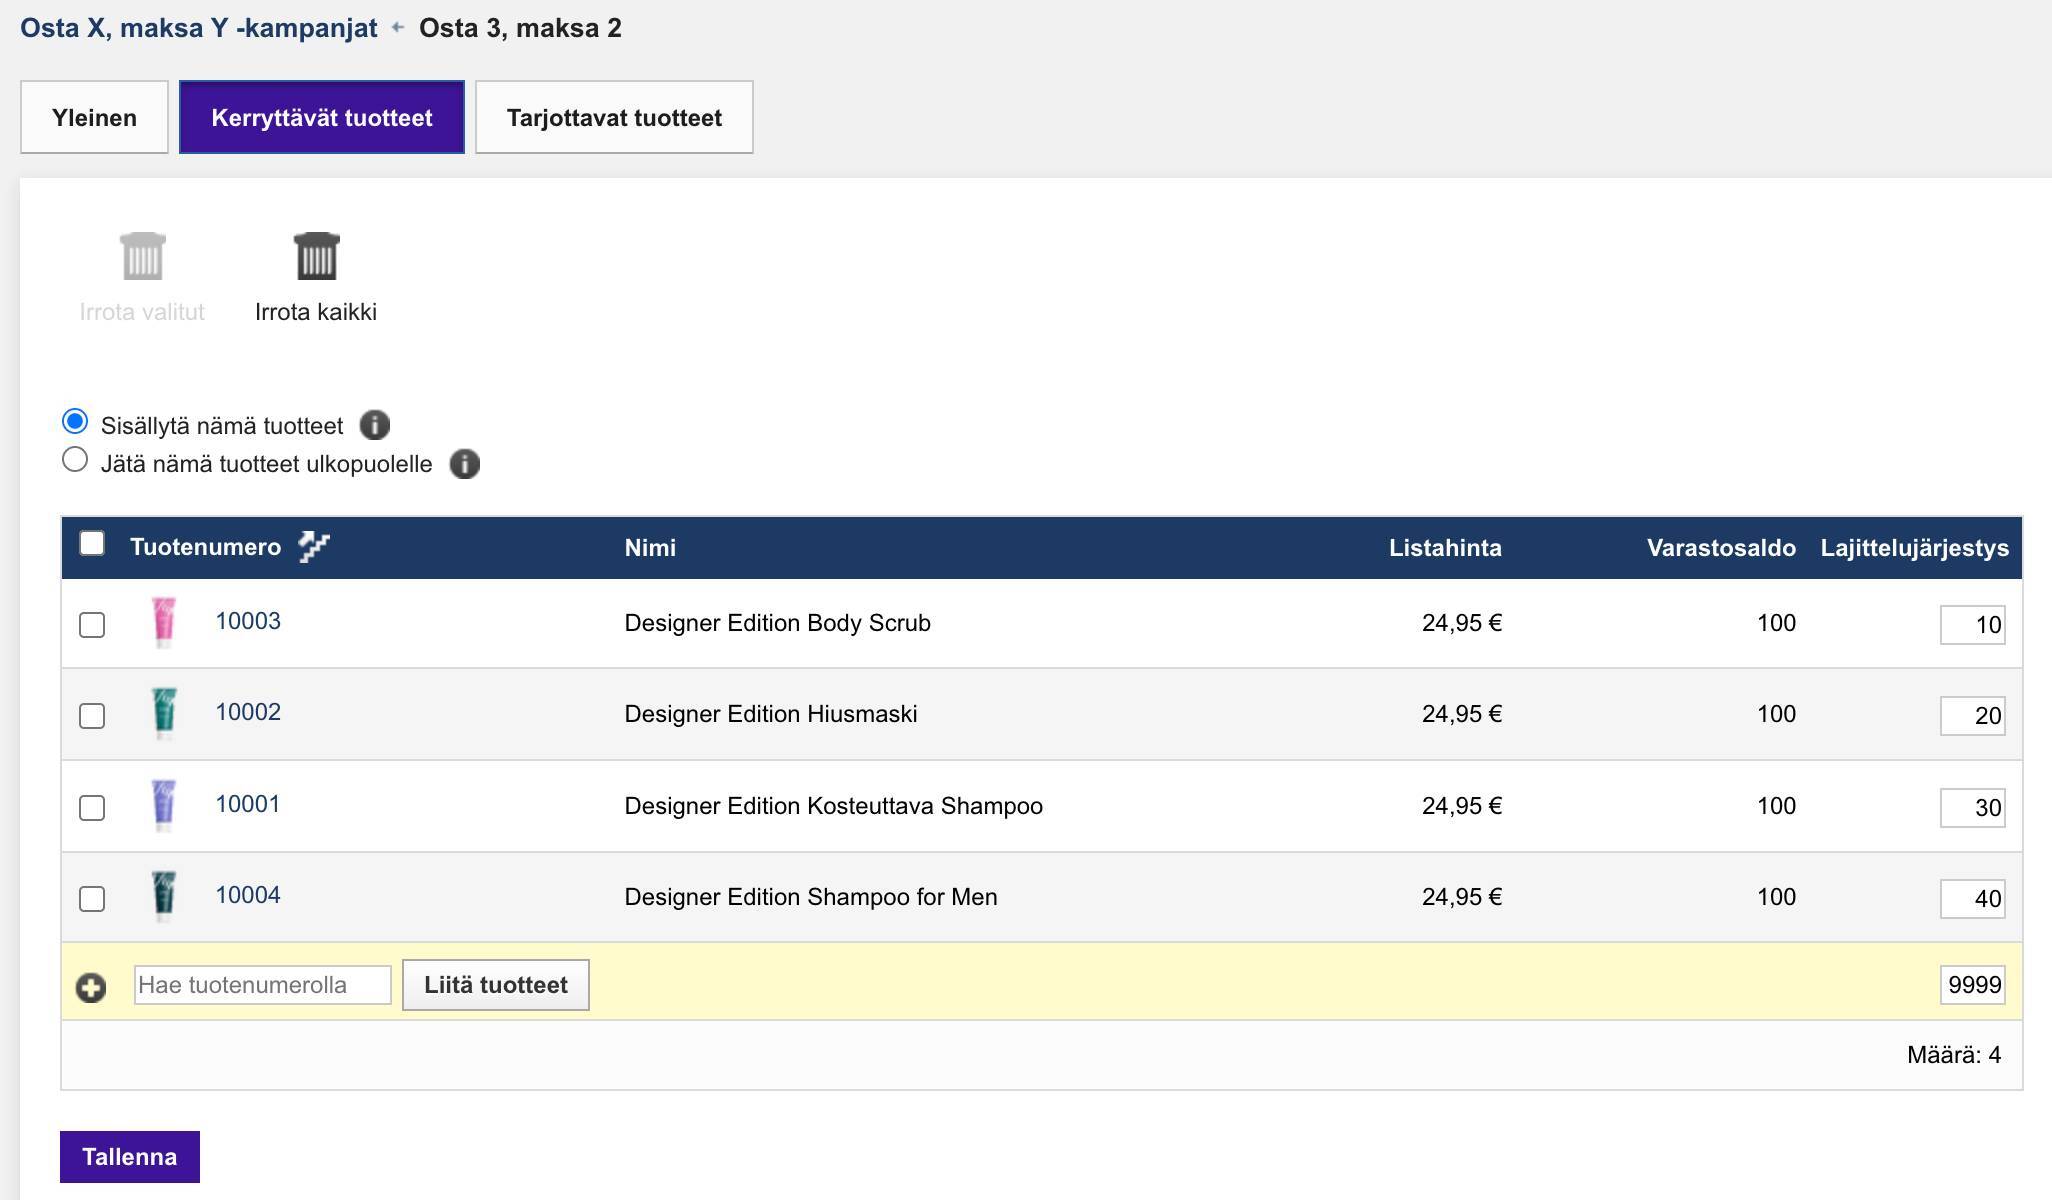
Task: Open the pink Body Scrub product thumbnail
Action: [164, 623]
